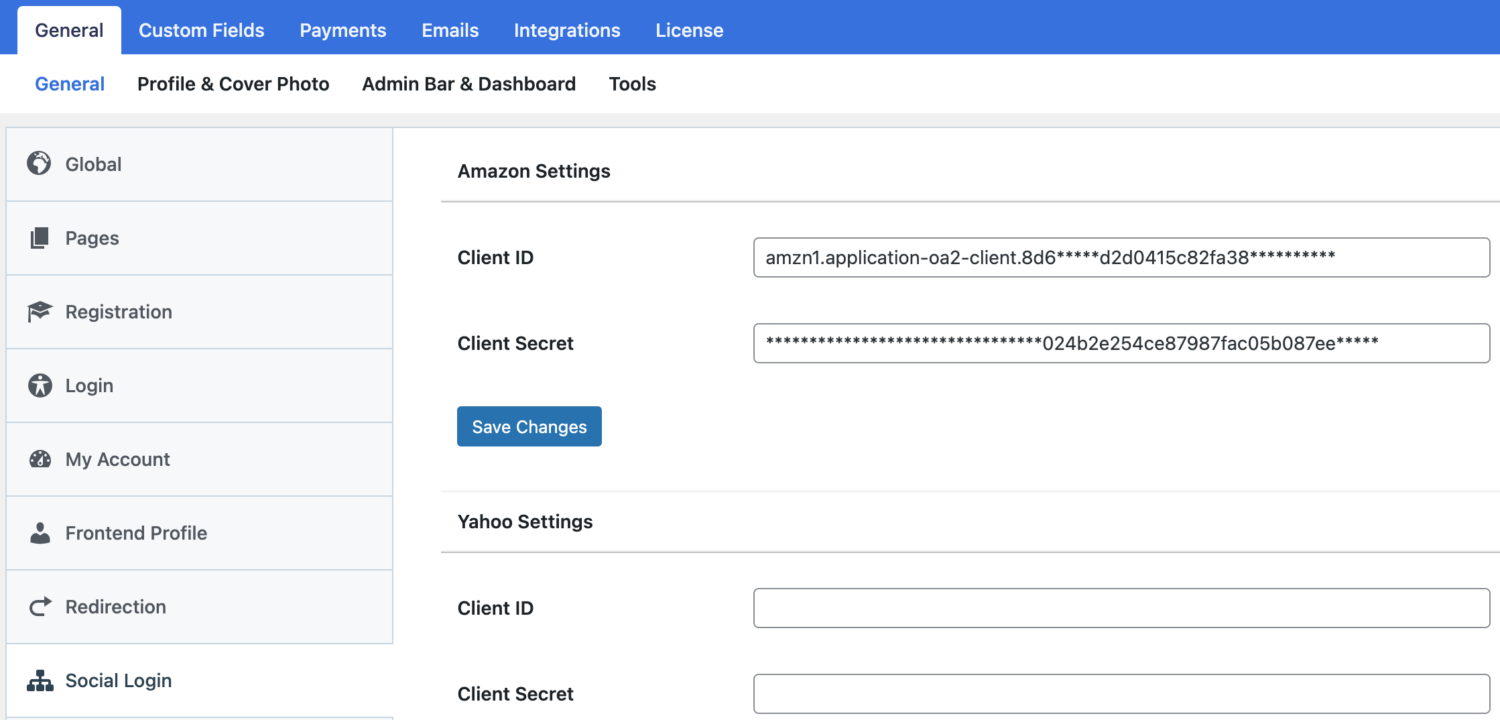
Task: Switch to the top General tab
Action: pos(69,30)
